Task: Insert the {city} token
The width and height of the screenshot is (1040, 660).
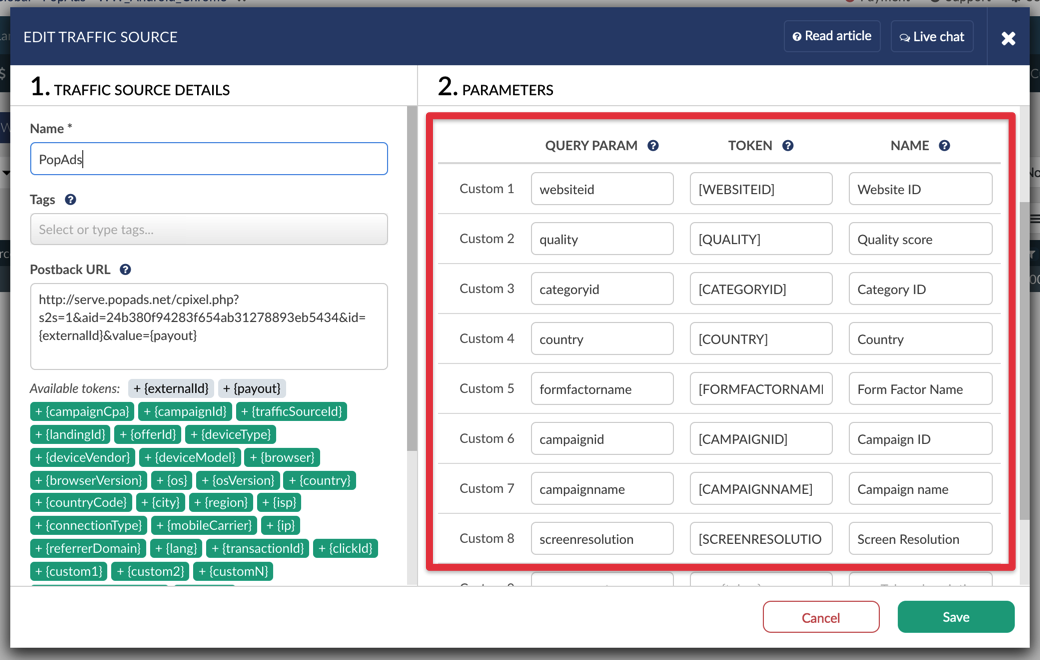Action: point(161,503)
